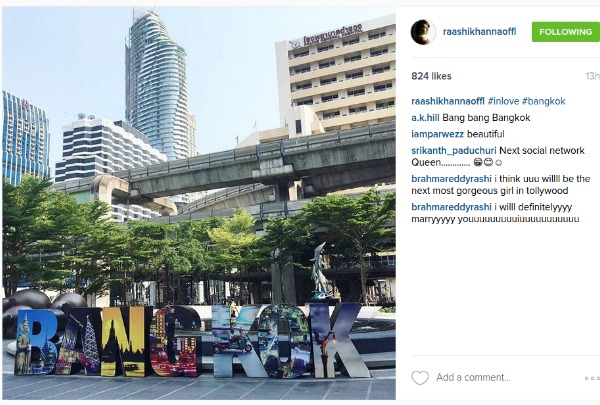The width and height of the screenshot is (600, 405).
Task: Open raashikhannaoffl username in post header
Action: [x=479, y=32]
